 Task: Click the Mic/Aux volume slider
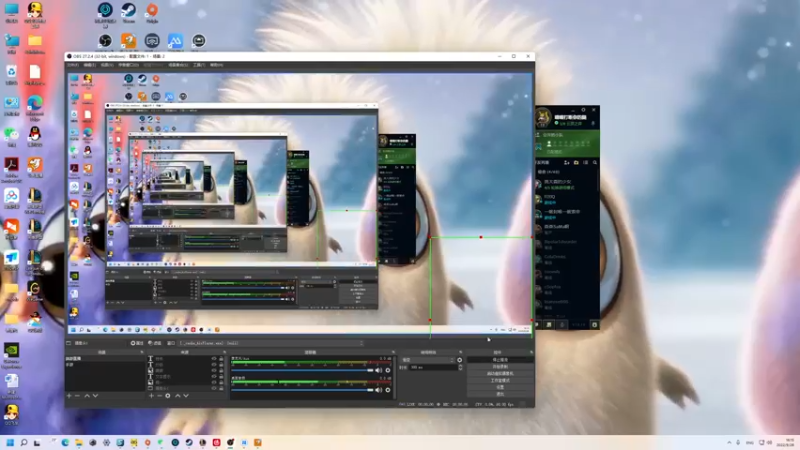(302, 370)
